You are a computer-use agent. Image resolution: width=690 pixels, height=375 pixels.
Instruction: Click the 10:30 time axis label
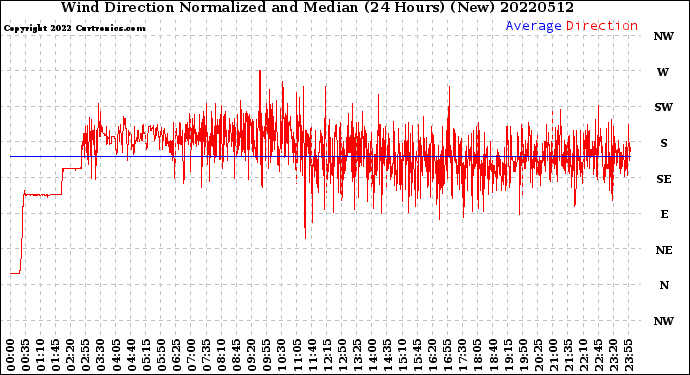pos(282,355)
